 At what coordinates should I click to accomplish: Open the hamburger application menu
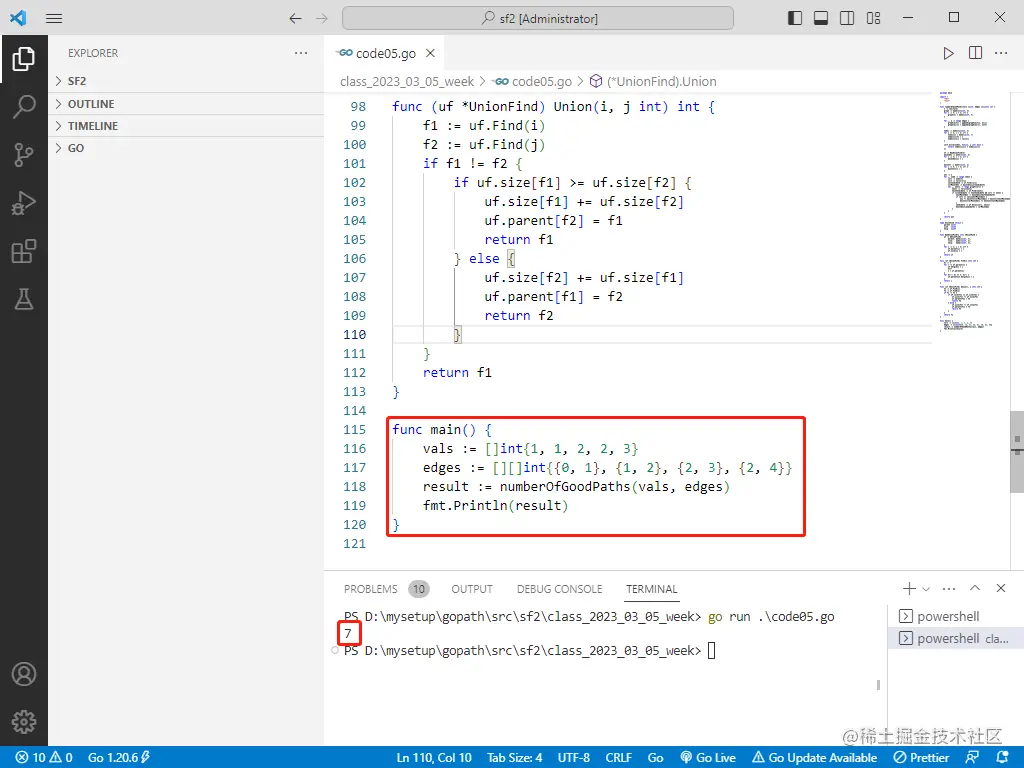click(x=54, y=18)
